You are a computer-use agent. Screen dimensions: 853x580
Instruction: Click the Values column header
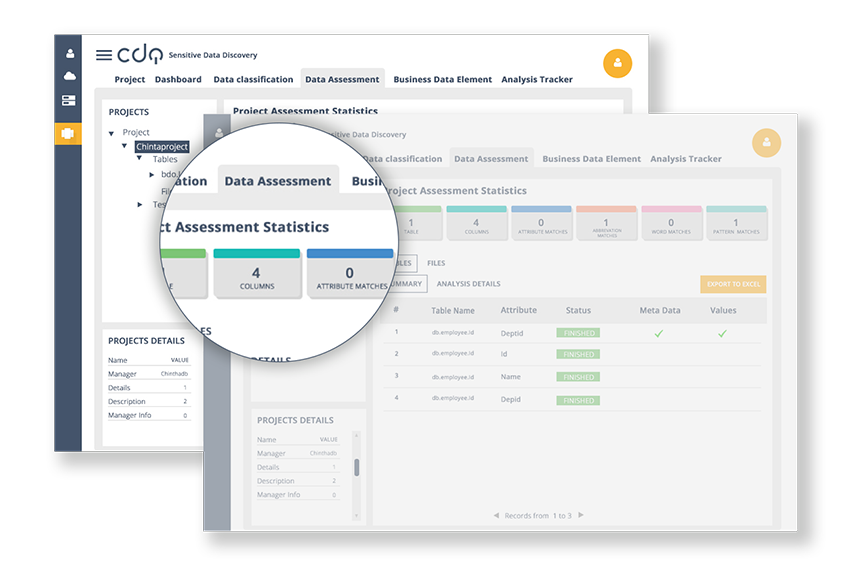point(723,311)
